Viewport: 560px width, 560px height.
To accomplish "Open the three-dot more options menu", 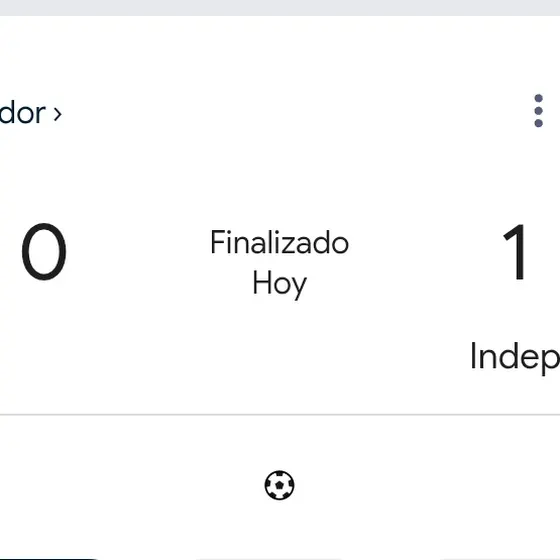I will tap(538, 111).
